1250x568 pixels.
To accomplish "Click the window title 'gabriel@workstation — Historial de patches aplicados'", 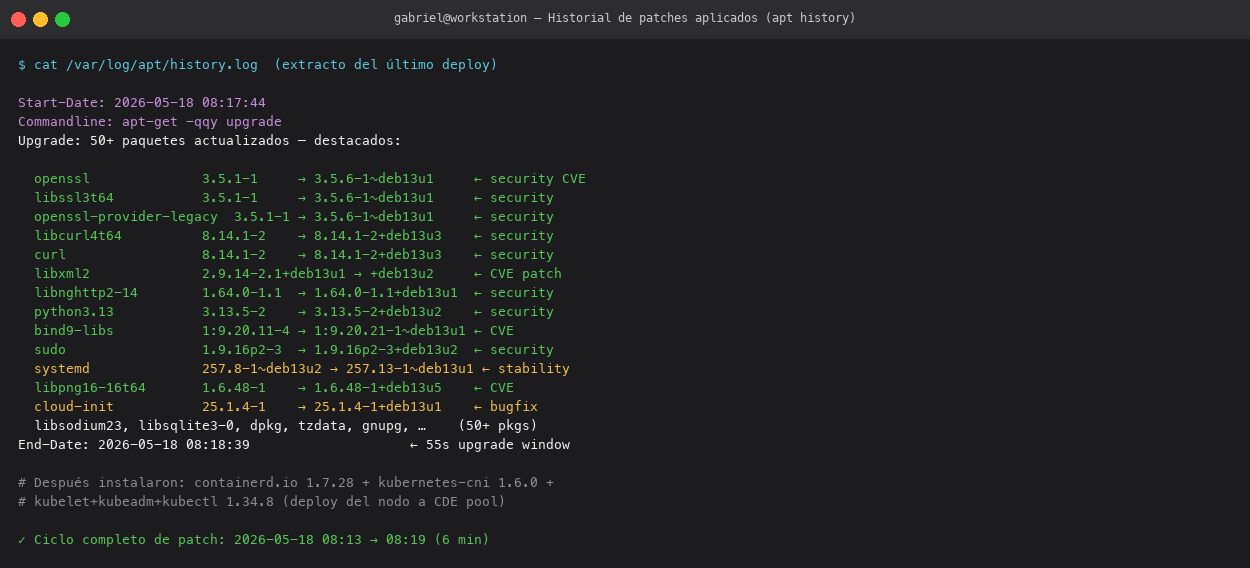I will [625, 18].
